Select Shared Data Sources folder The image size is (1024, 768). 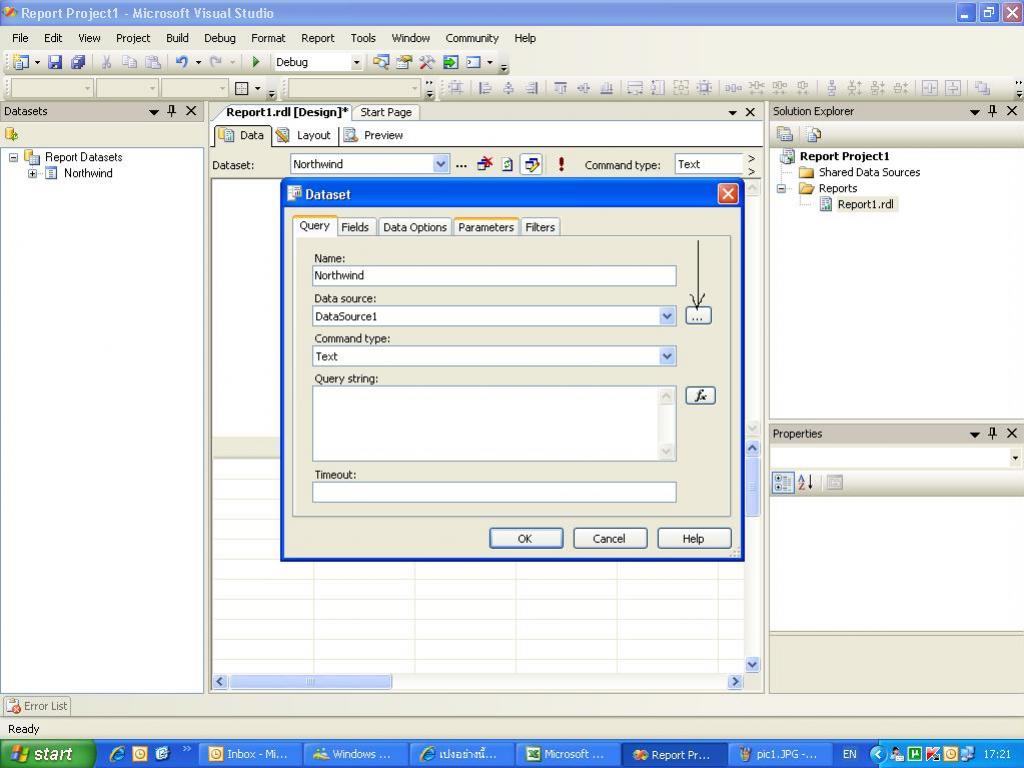tap(869, 172)
